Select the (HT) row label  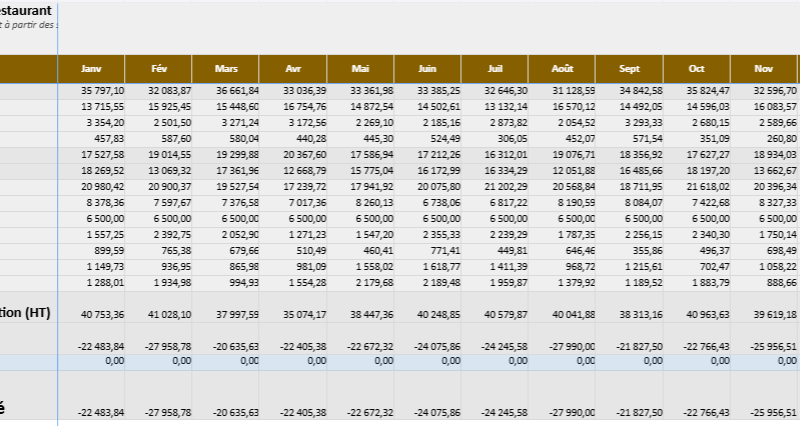pyautogui.click(x=25, y=312)
